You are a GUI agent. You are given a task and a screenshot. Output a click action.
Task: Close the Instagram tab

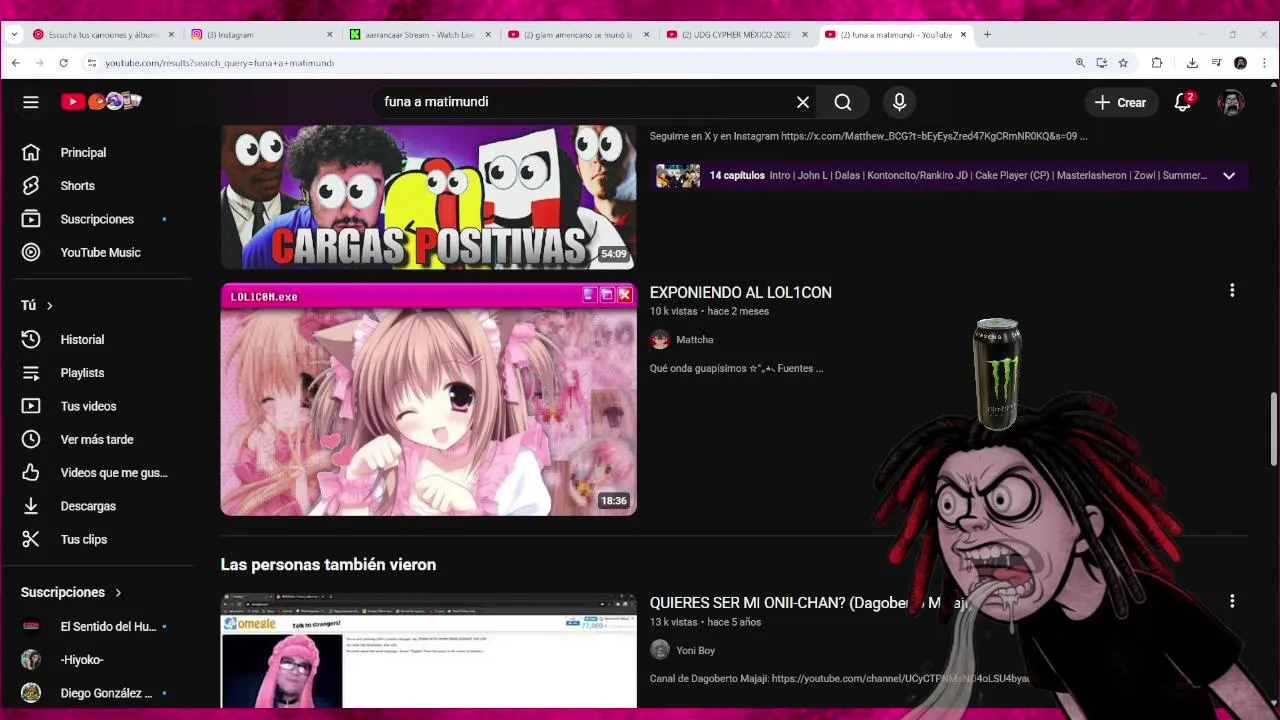[329, 34]
